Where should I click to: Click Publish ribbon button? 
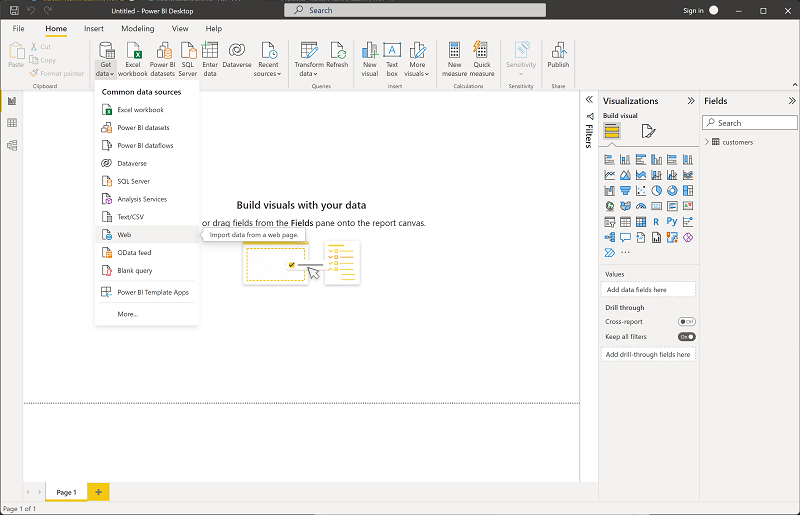558,55
